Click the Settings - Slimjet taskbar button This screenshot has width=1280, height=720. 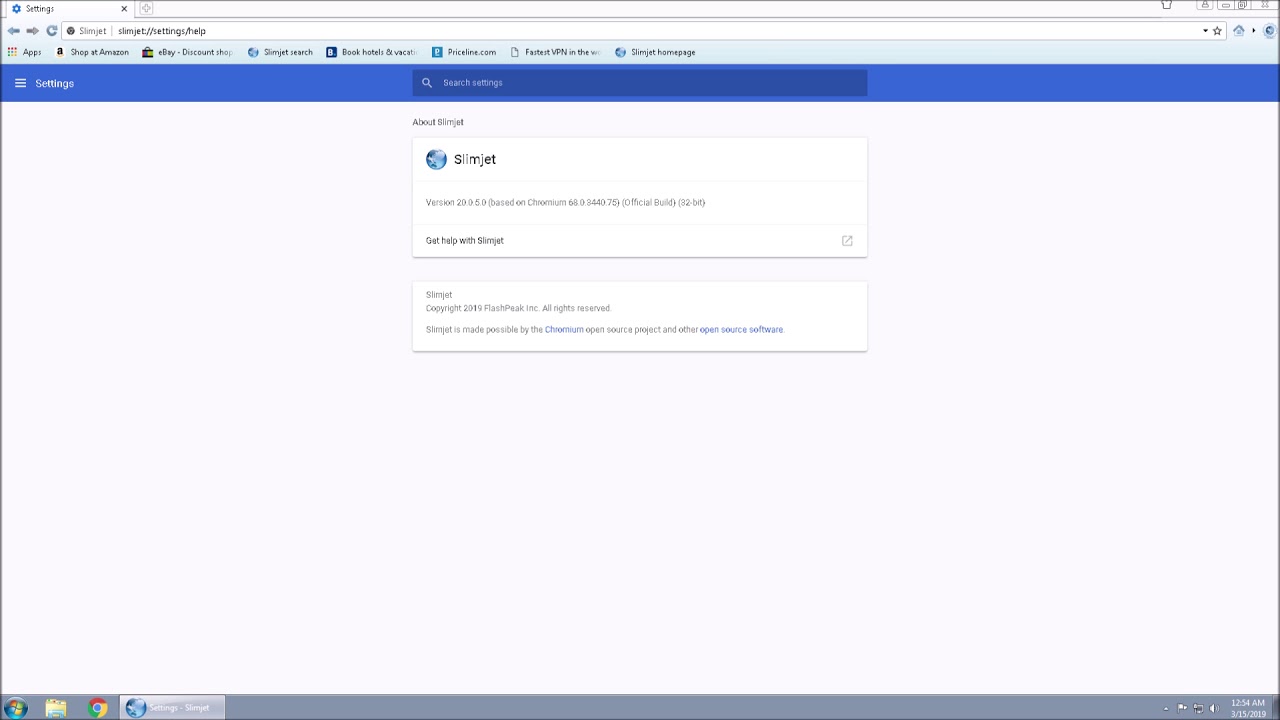(172, 708)
